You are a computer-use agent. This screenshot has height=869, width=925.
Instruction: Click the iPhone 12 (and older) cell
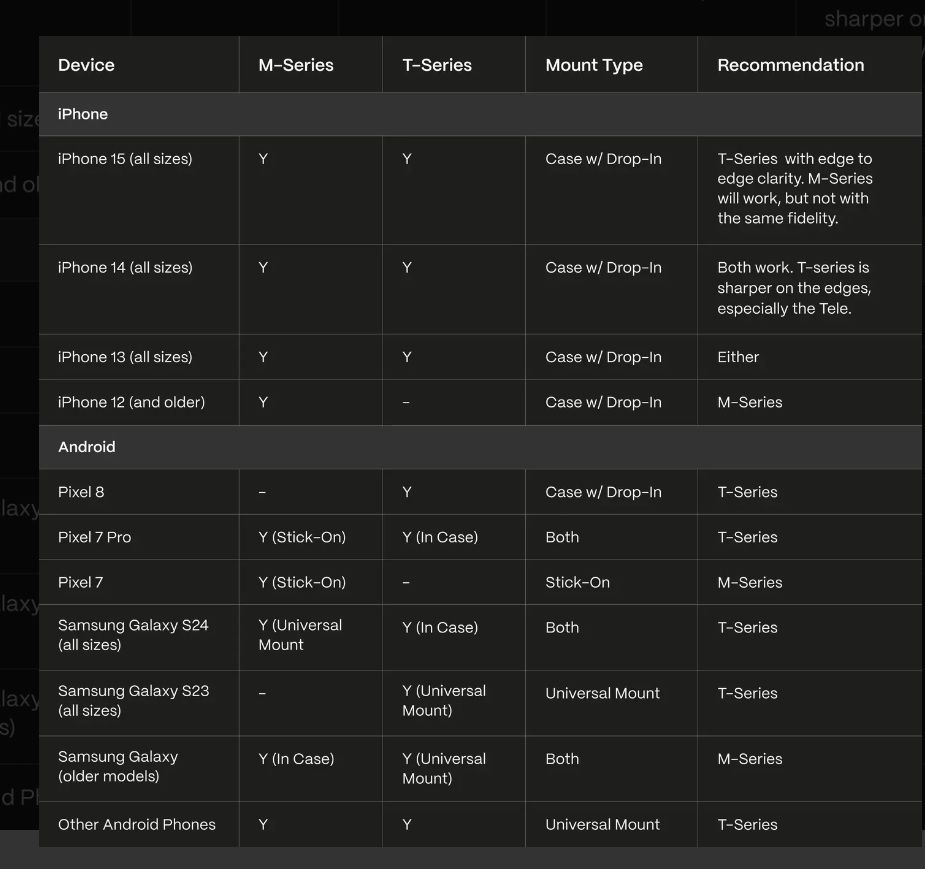[x=131, y=402]
